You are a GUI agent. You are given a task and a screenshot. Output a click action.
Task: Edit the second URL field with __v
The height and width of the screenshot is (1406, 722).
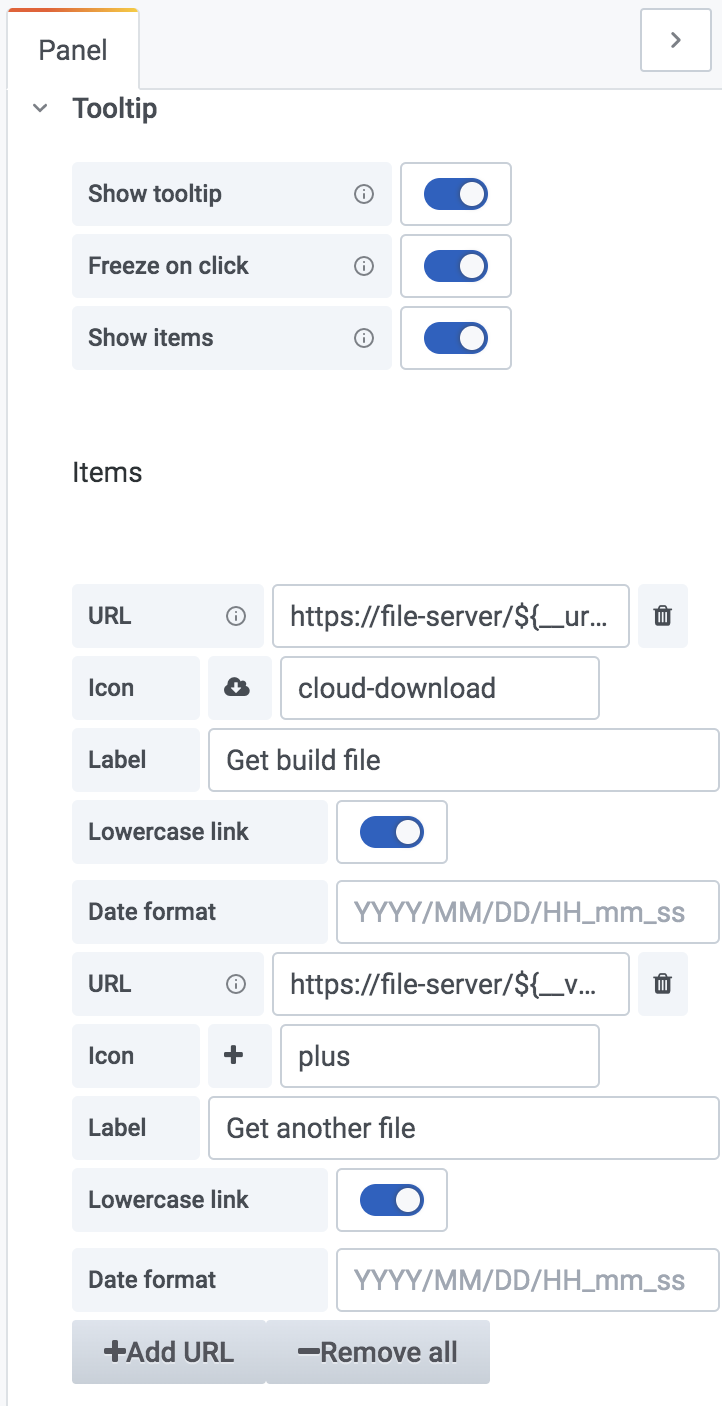(x=451, y=984)
